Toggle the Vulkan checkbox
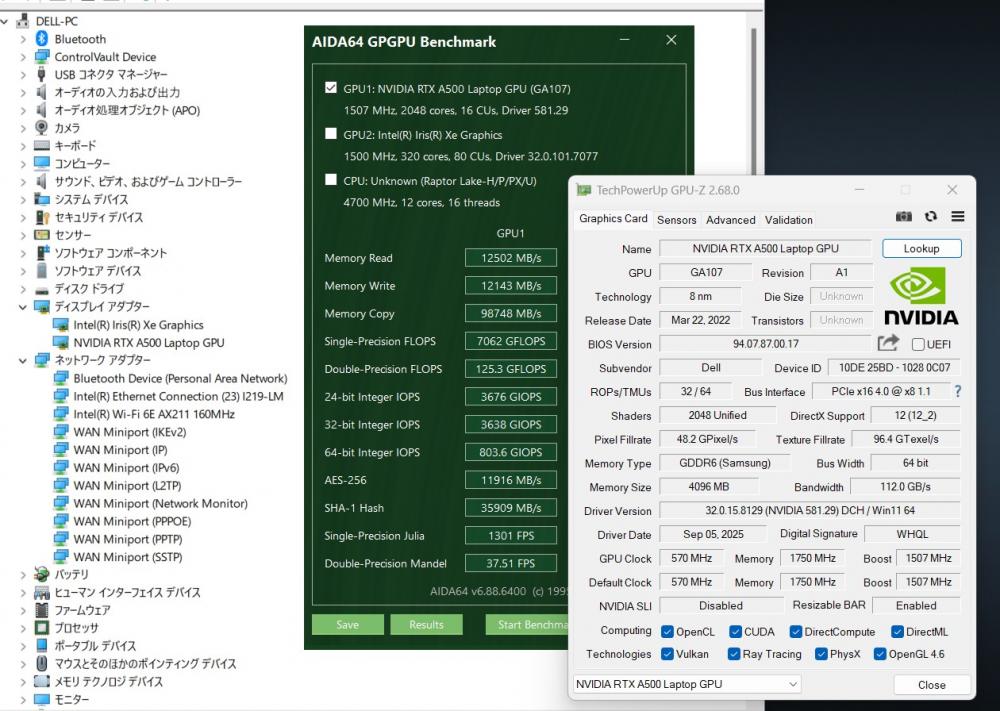The image size is (1000, 711). point(667,654)
